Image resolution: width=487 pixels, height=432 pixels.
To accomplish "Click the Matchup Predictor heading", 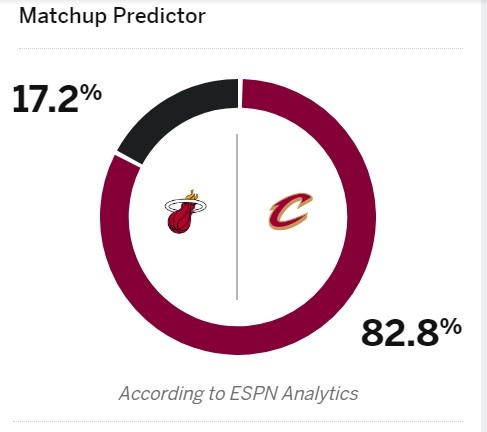I will click(112, 16).
